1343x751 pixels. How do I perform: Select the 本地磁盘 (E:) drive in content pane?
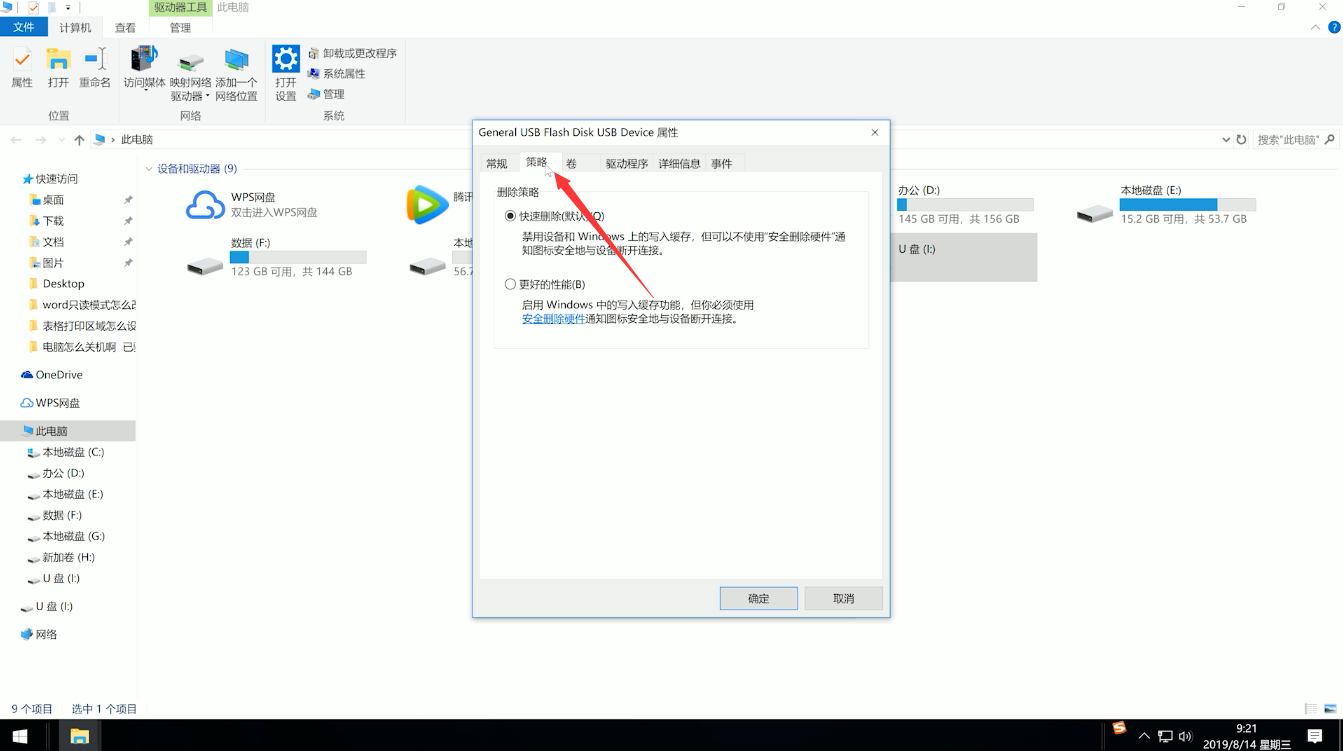coord(1165,204)
